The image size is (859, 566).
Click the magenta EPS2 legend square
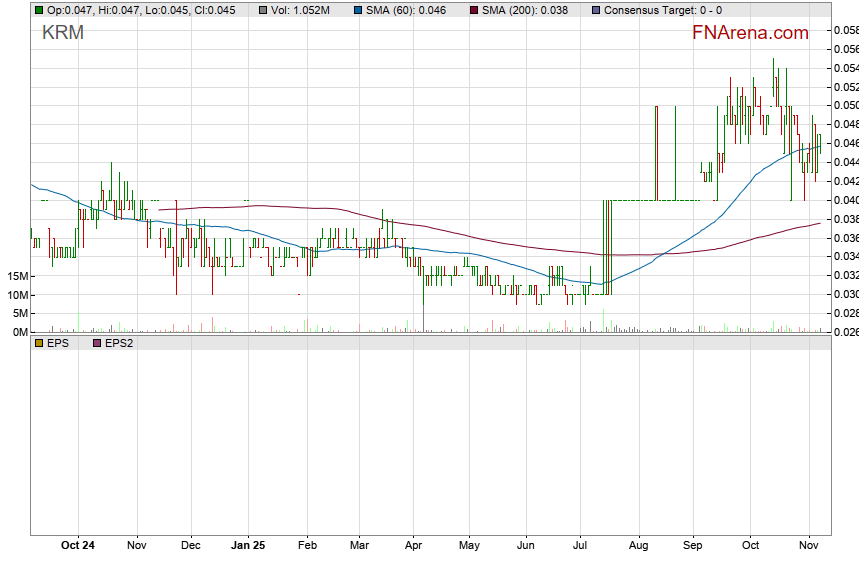(97, 343)
